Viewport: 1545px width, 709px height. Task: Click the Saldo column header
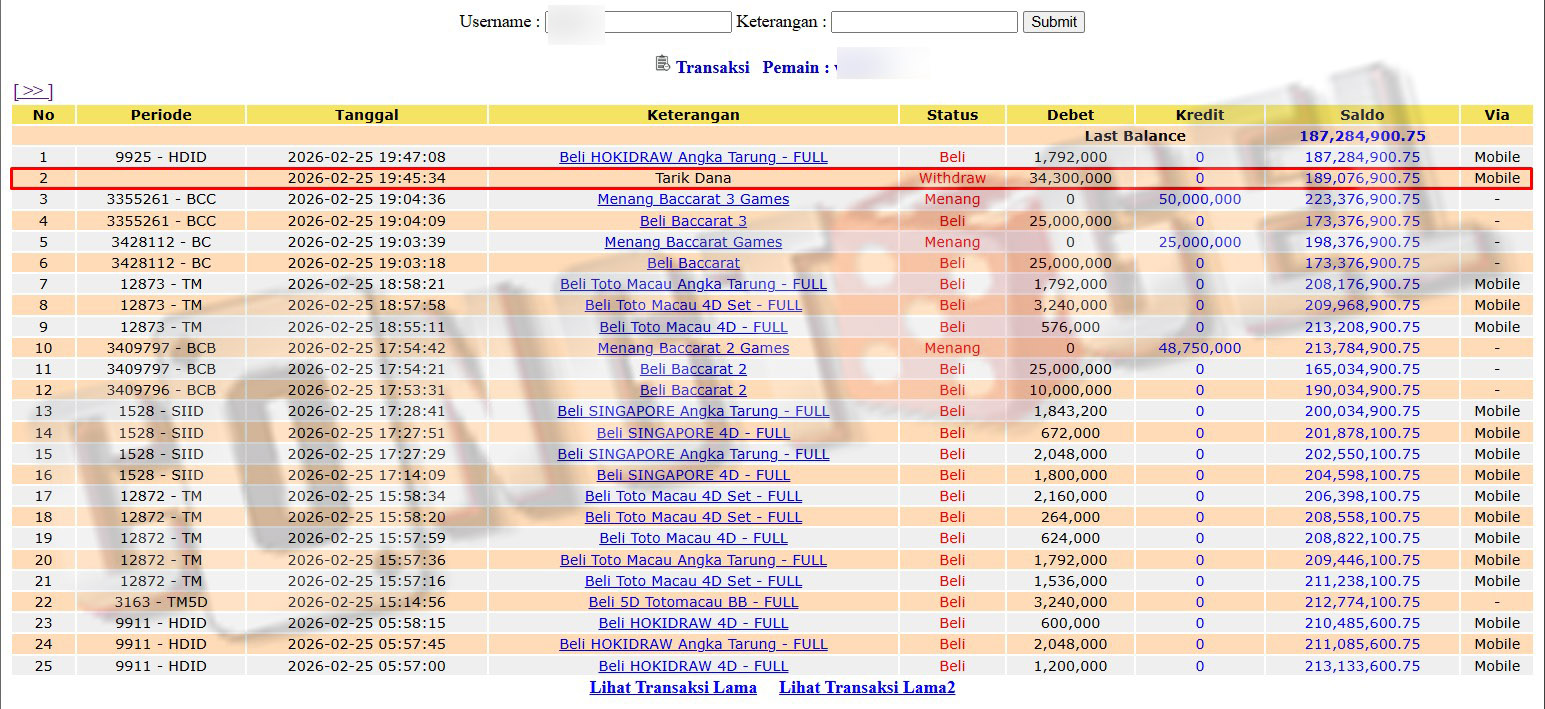tap(1362, 115)
